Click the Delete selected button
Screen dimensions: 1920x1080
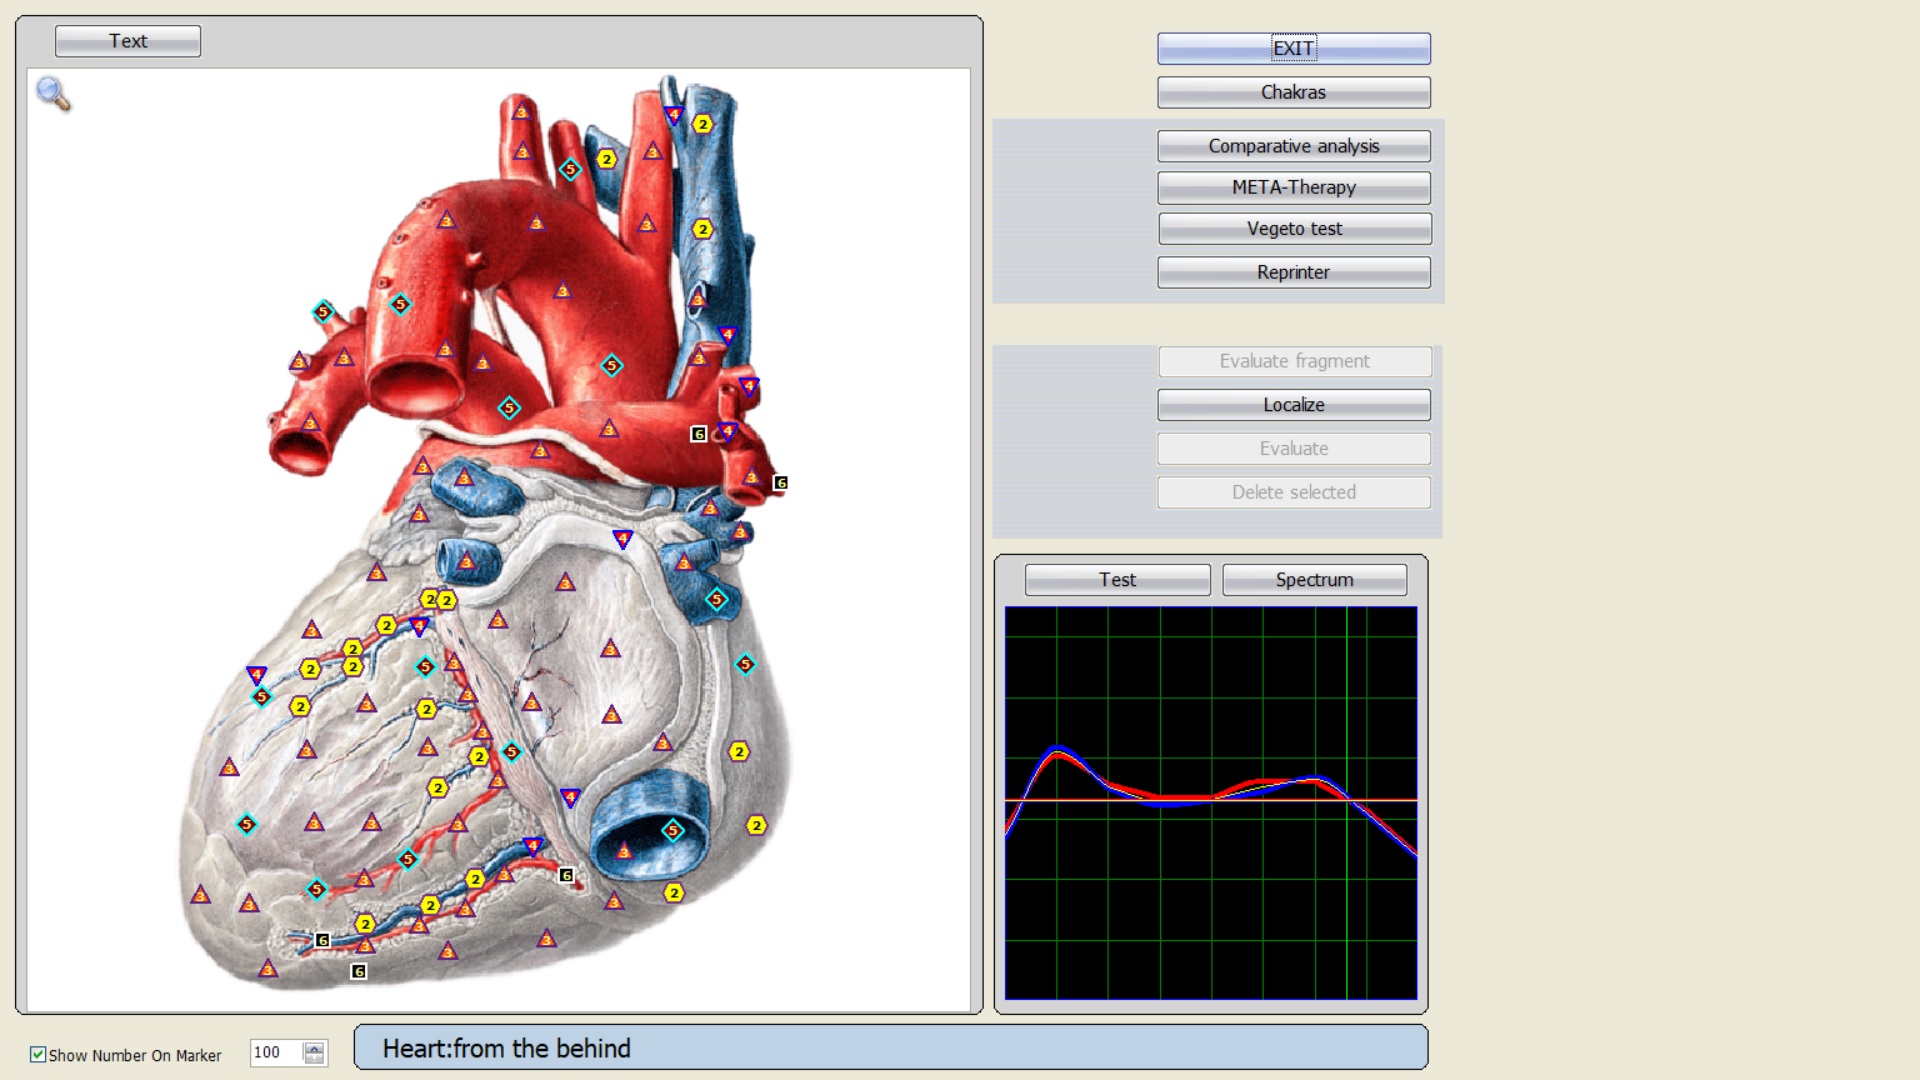point(1293,492)
